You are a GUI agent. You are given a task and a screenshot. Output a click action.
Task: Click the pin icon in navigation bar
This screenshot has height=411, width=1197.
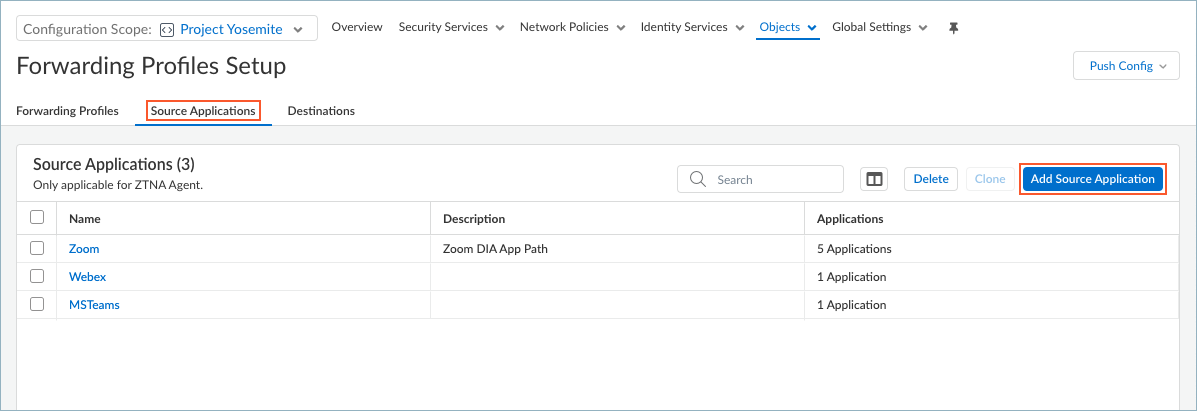953,28
